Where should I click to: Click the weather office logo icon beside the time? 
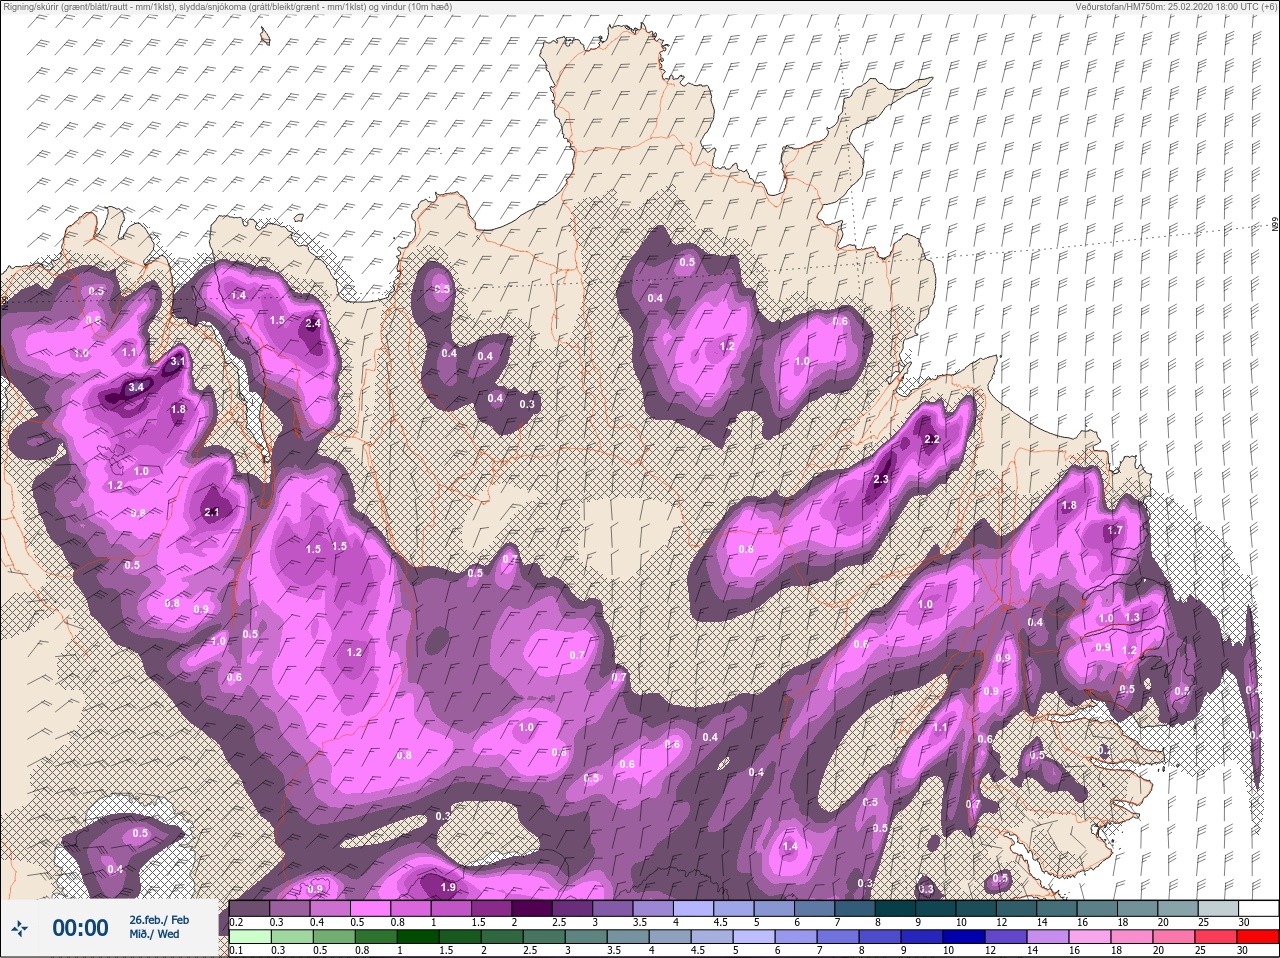pos(20,929)
